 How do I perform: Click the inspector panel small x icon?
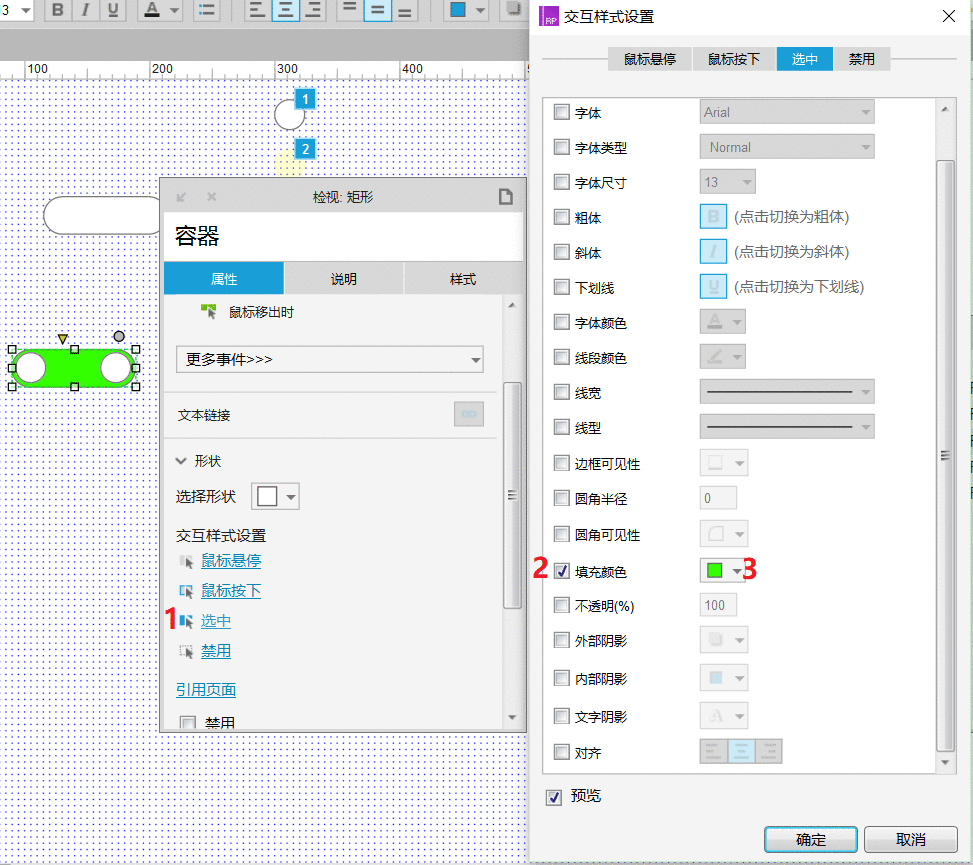(212, 197)
